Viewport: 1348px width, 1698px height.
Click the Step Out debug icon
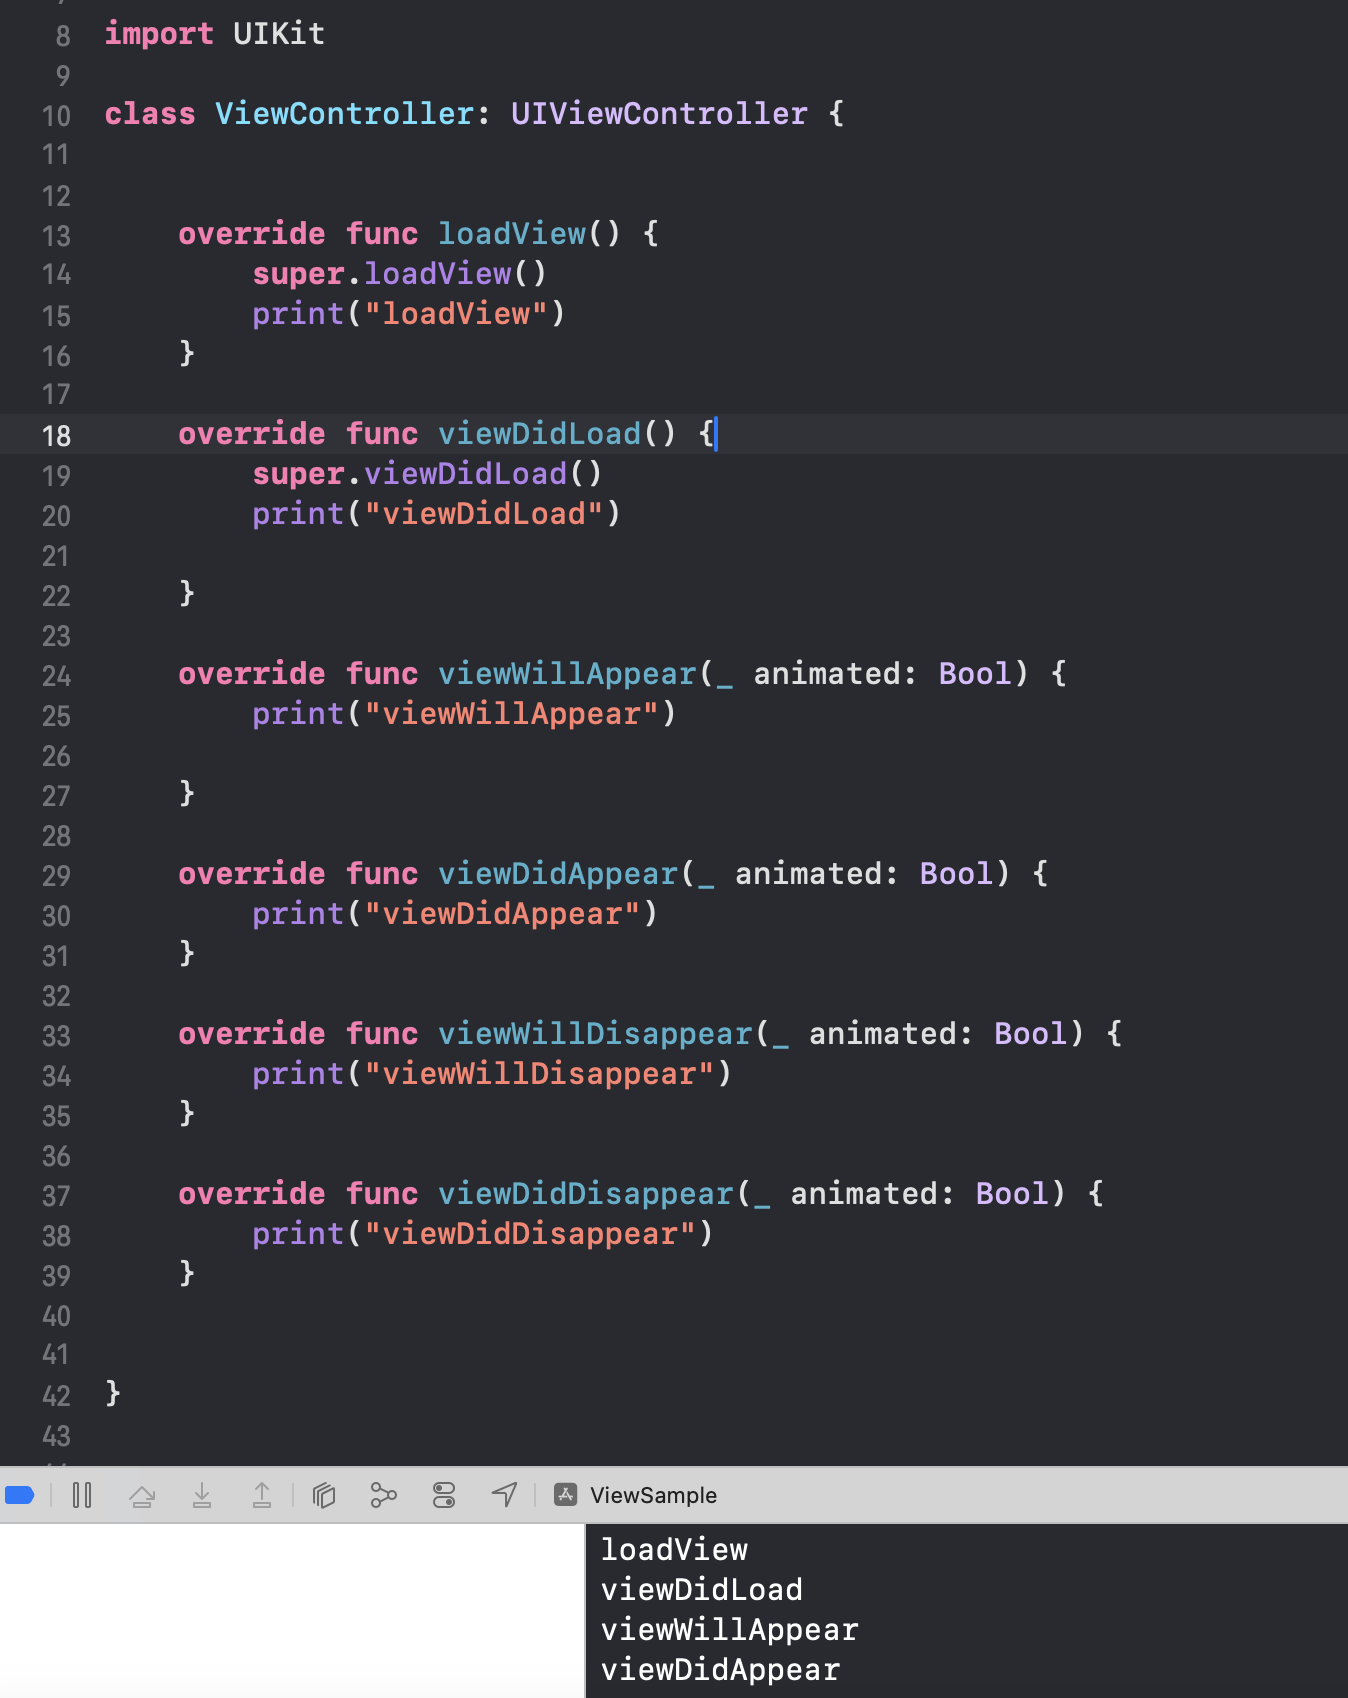coord(262,1495)
